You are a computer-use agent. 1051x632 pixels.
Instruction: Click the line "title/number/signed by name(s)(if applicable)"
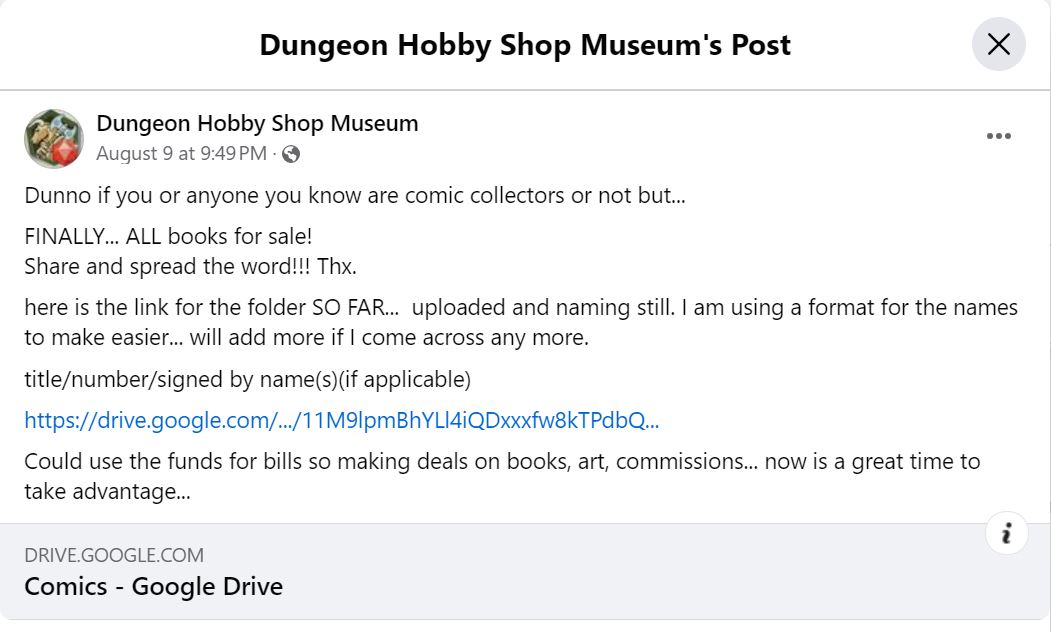coord(247,380)
